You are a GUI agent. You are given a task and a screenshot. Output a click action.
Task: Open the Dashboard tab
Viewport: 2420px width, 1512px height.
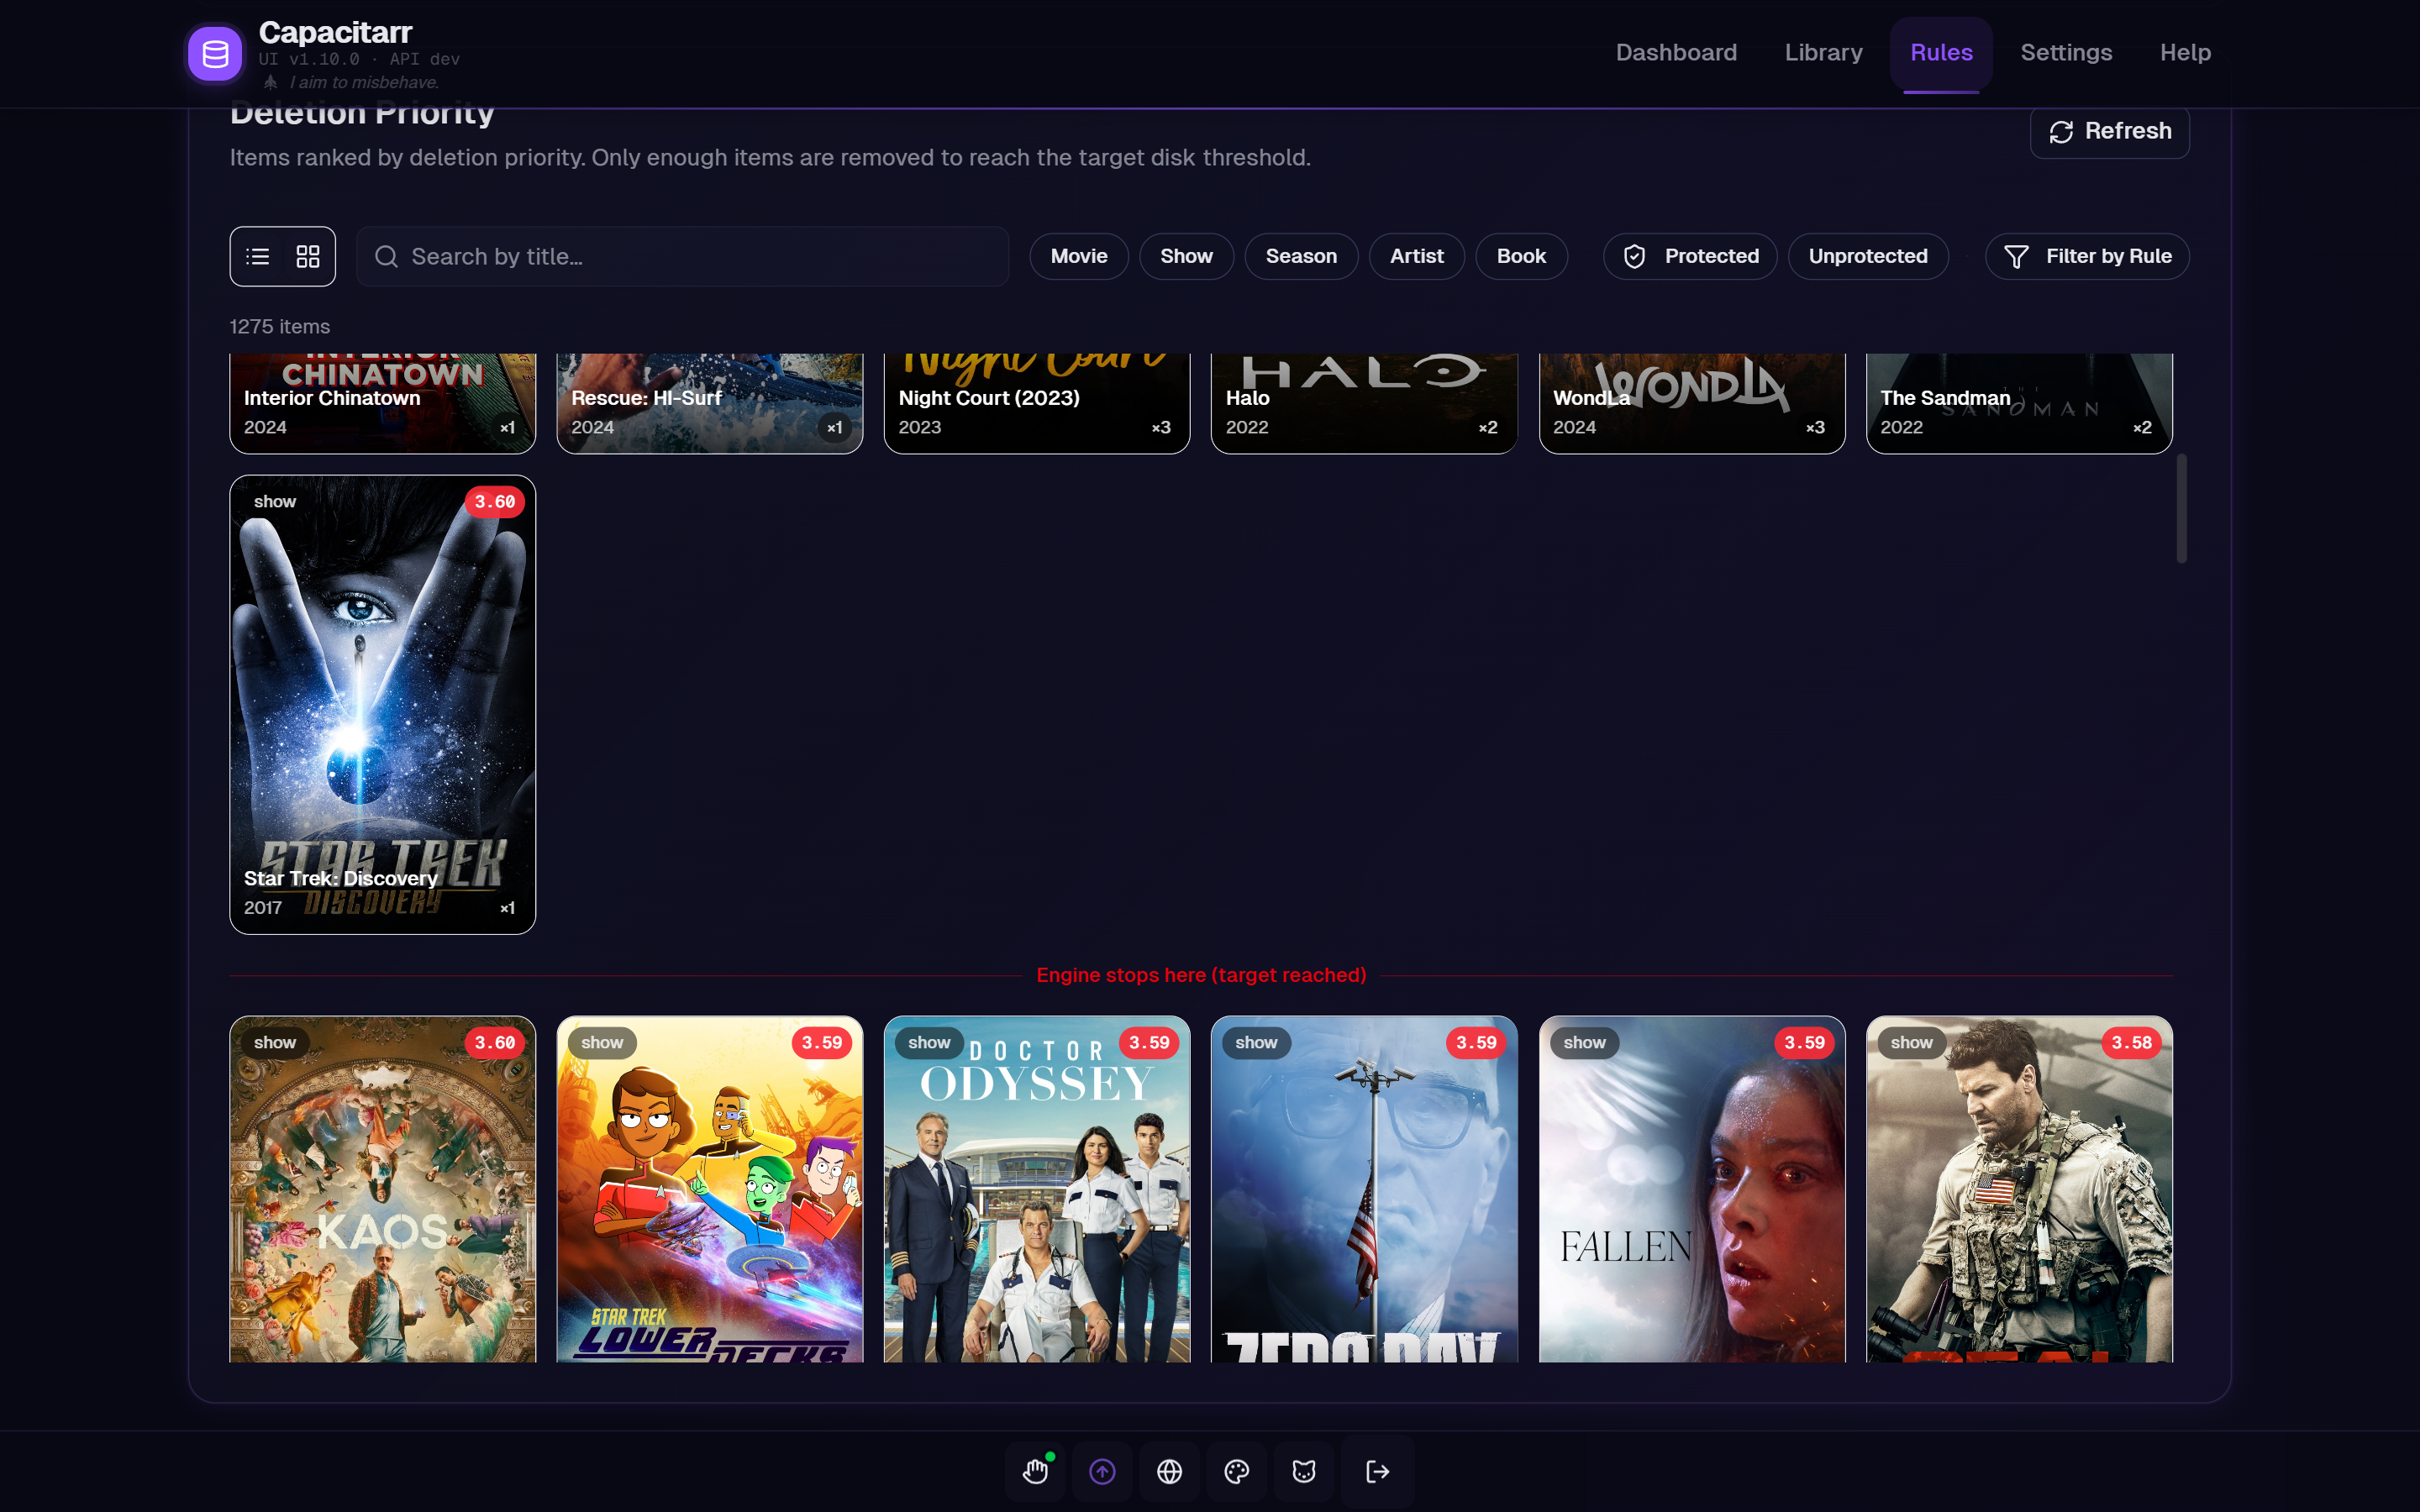pos(1676,53)
